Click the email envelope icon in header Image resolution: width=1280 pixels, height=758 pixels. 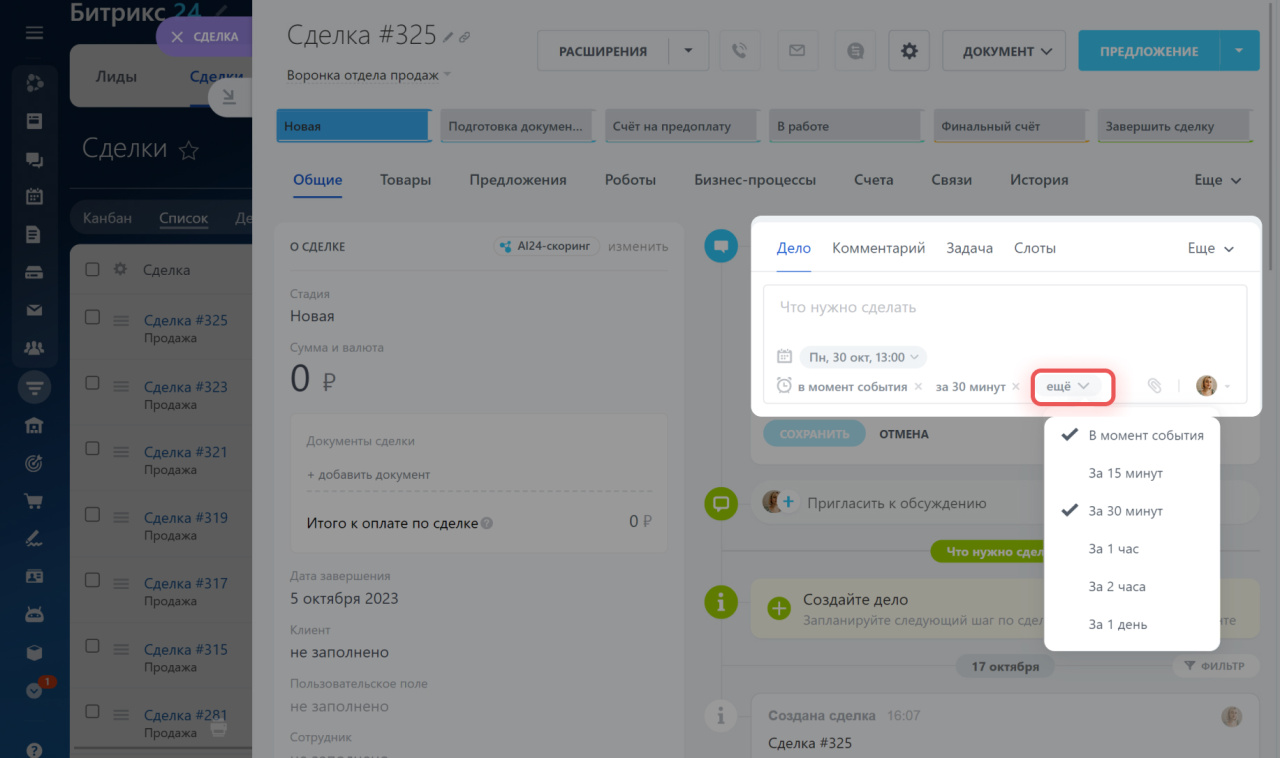797,51
